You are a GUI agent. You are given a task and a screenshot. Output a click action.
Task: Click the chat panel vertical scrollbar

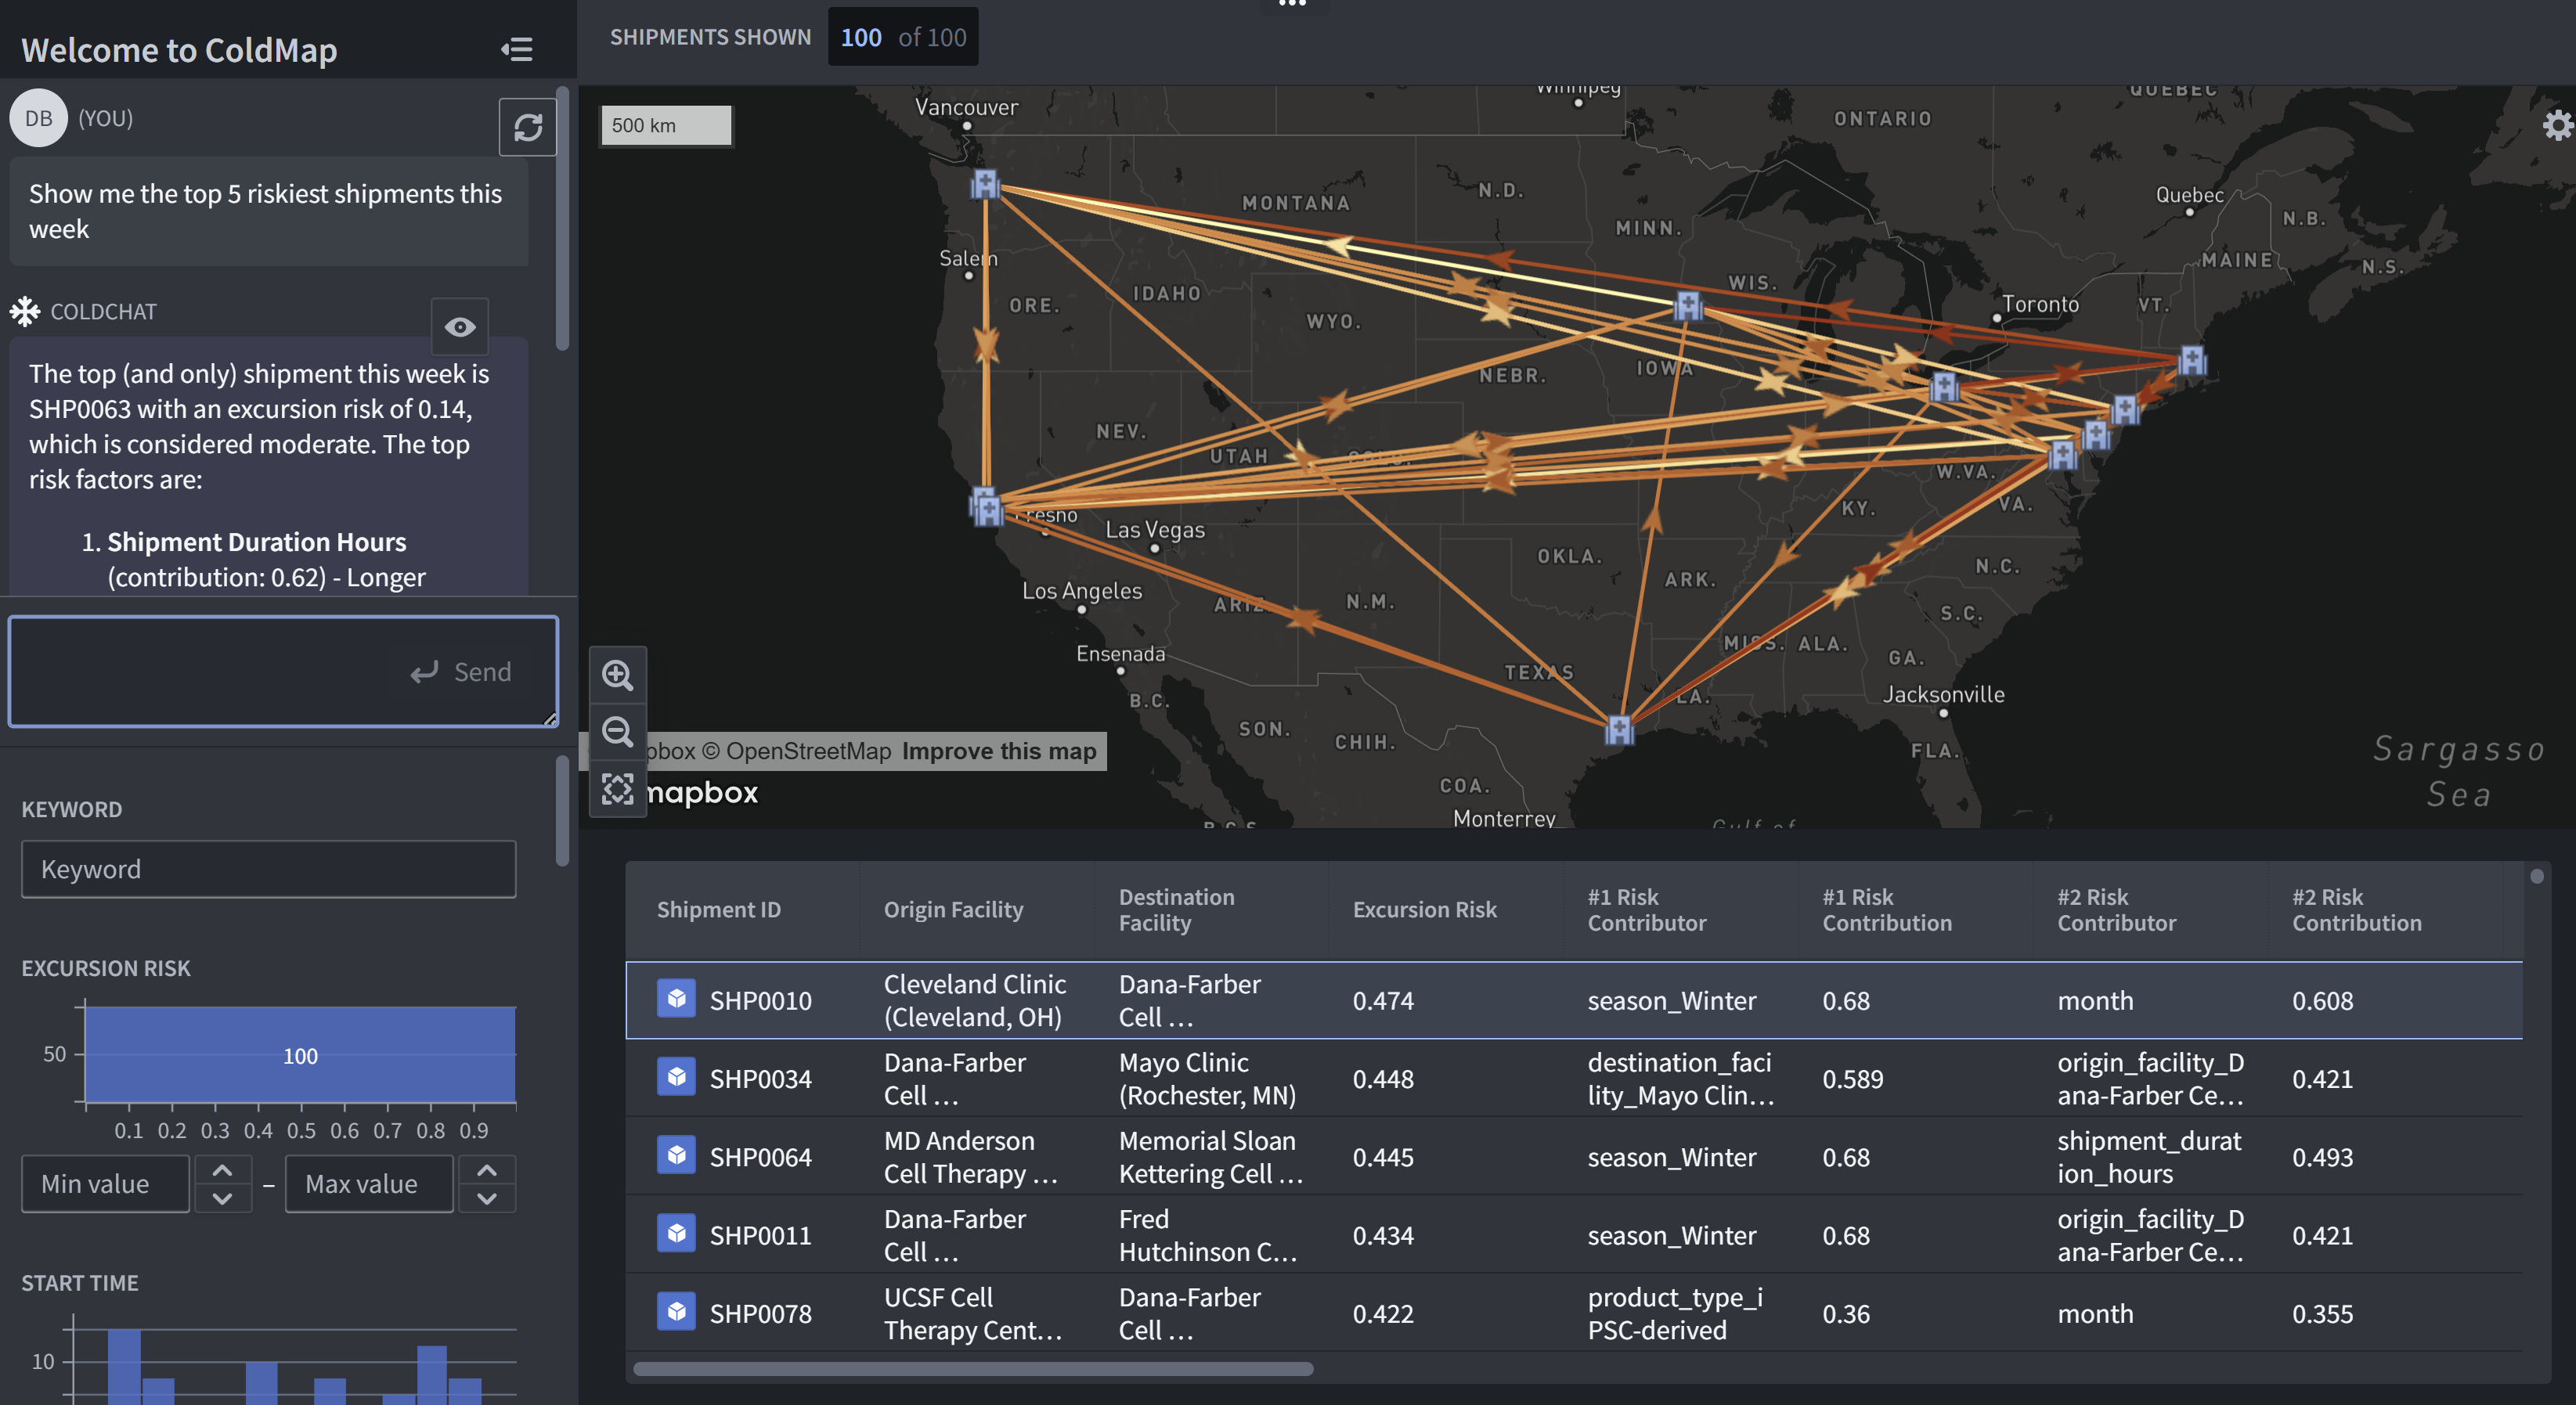point(562,220)
